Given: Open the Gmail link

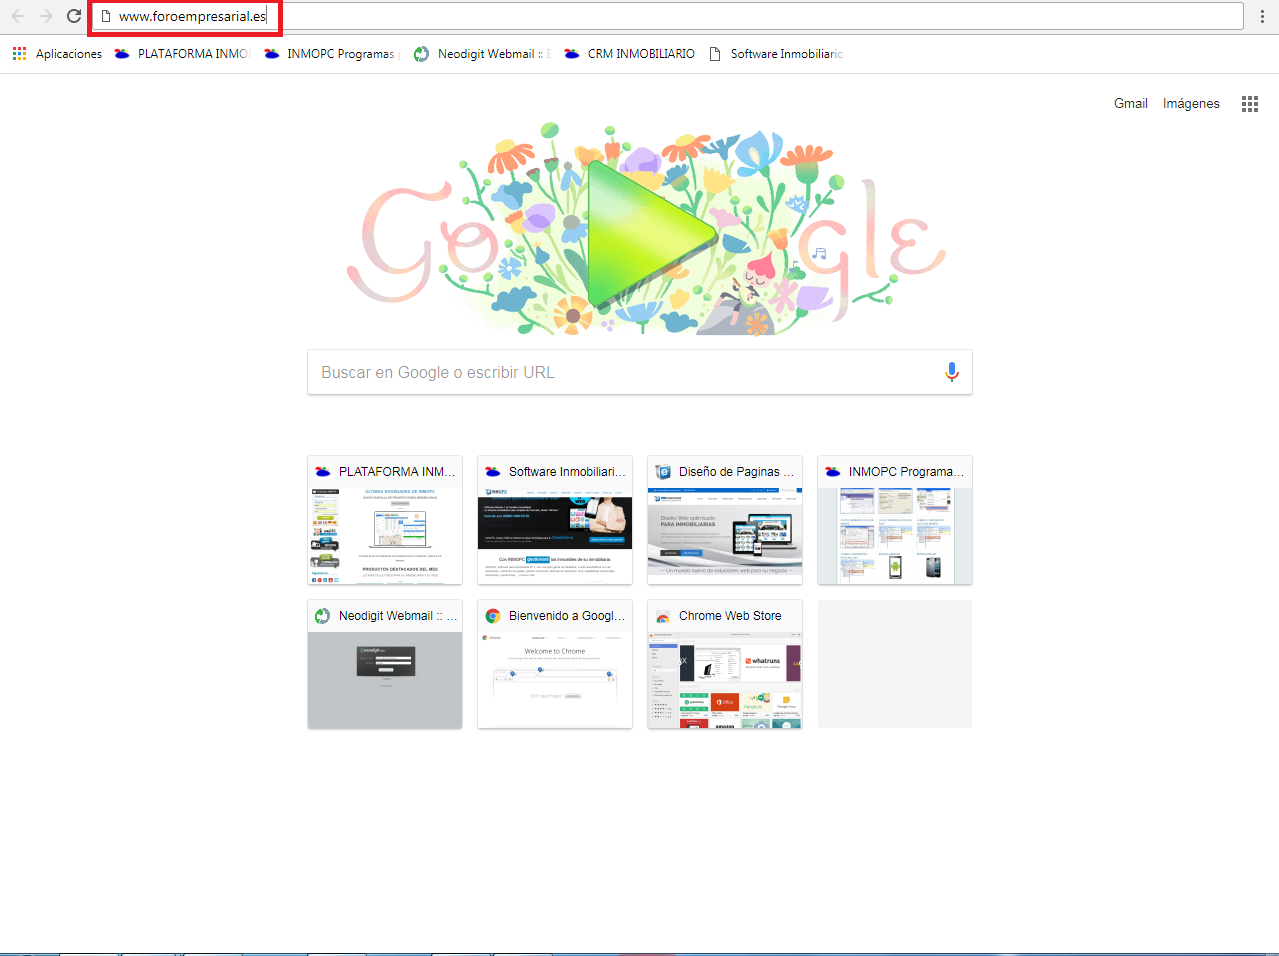Looking at the screenshot, I should coord(1131,103).
